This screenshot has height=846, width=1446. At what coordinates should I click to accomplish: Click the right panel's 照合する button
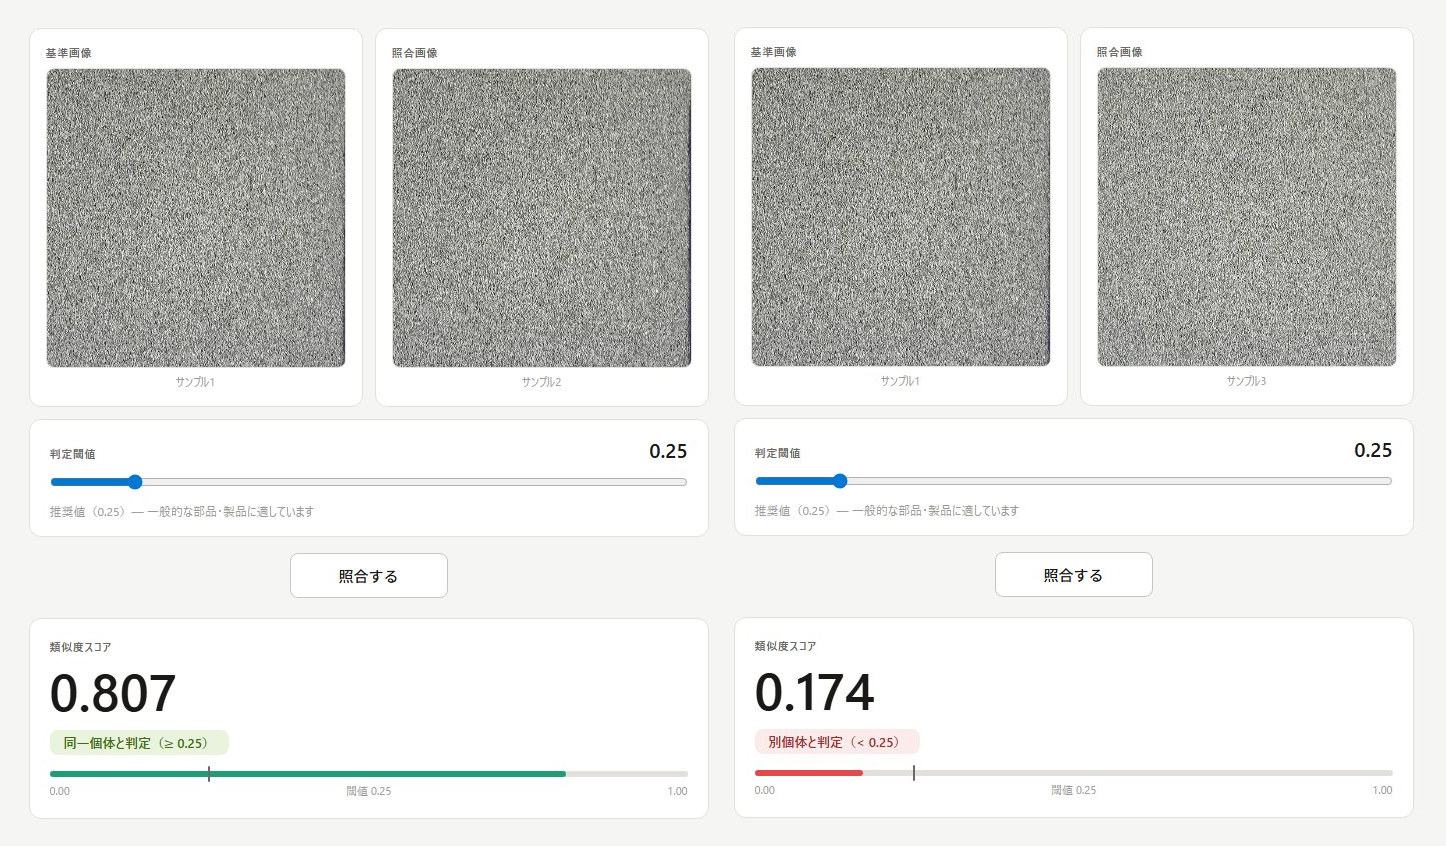tap(1074, 575)
